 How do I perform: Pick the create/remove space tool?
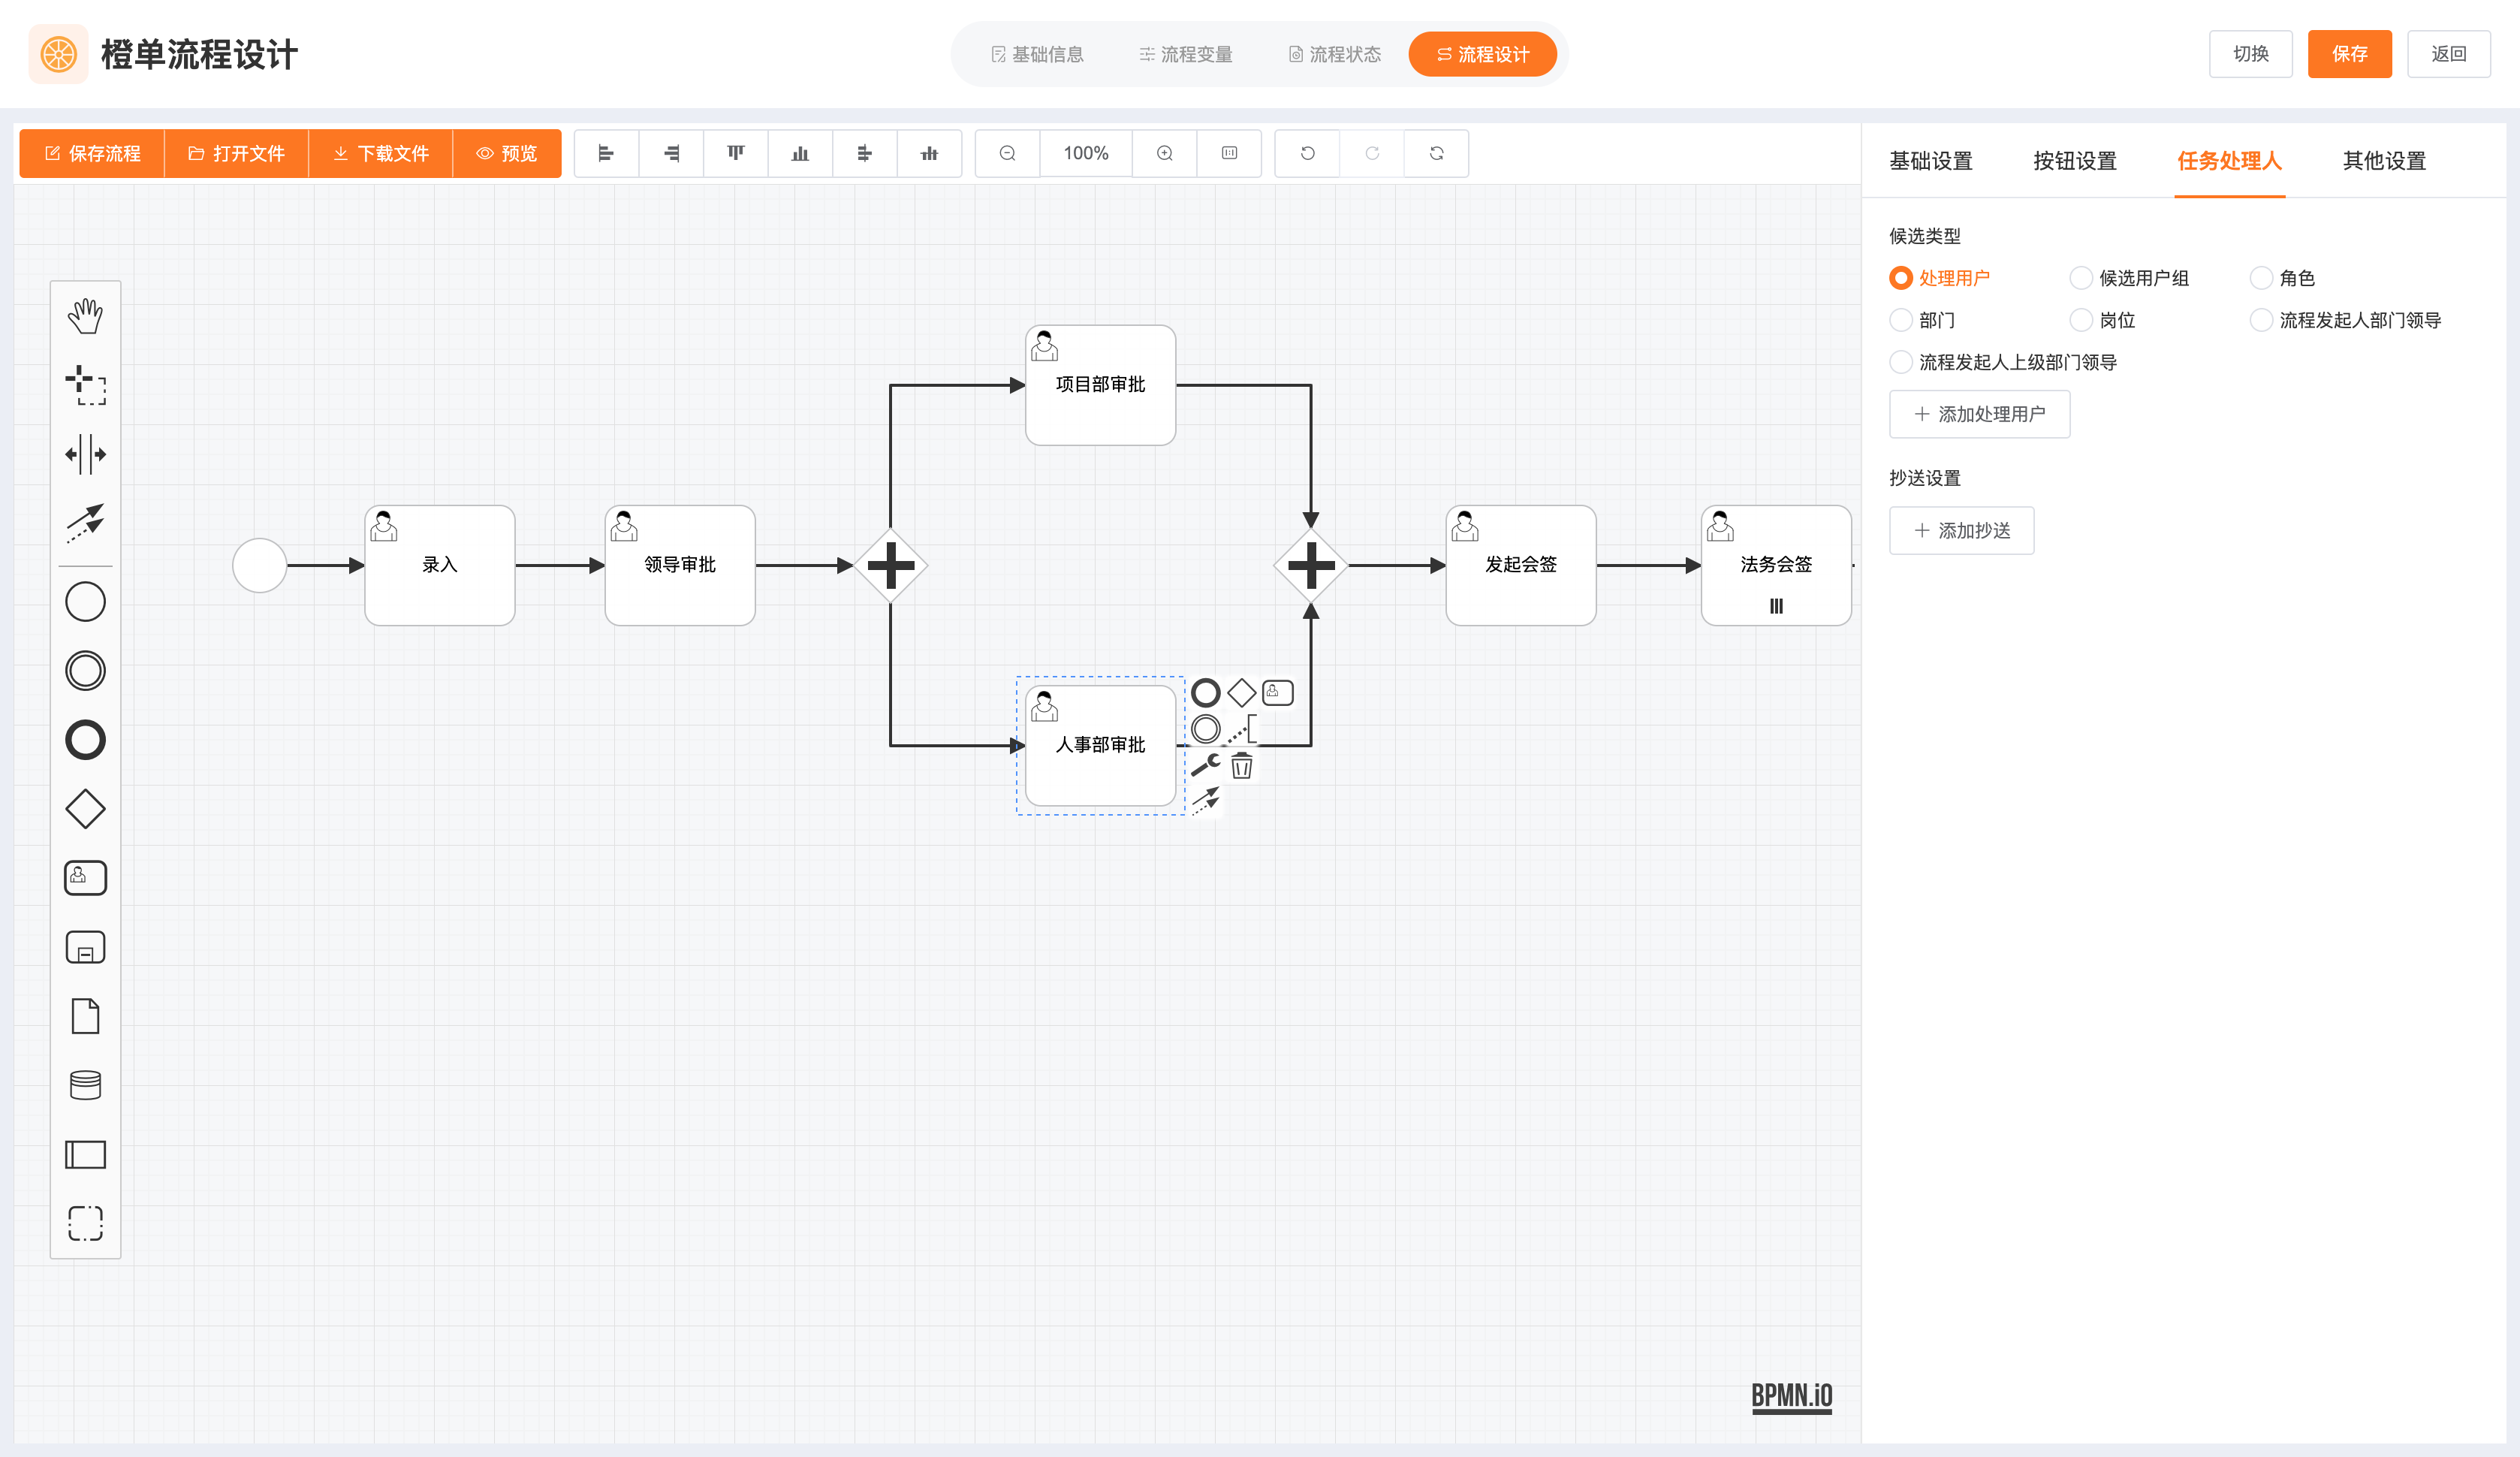(85, 454)
